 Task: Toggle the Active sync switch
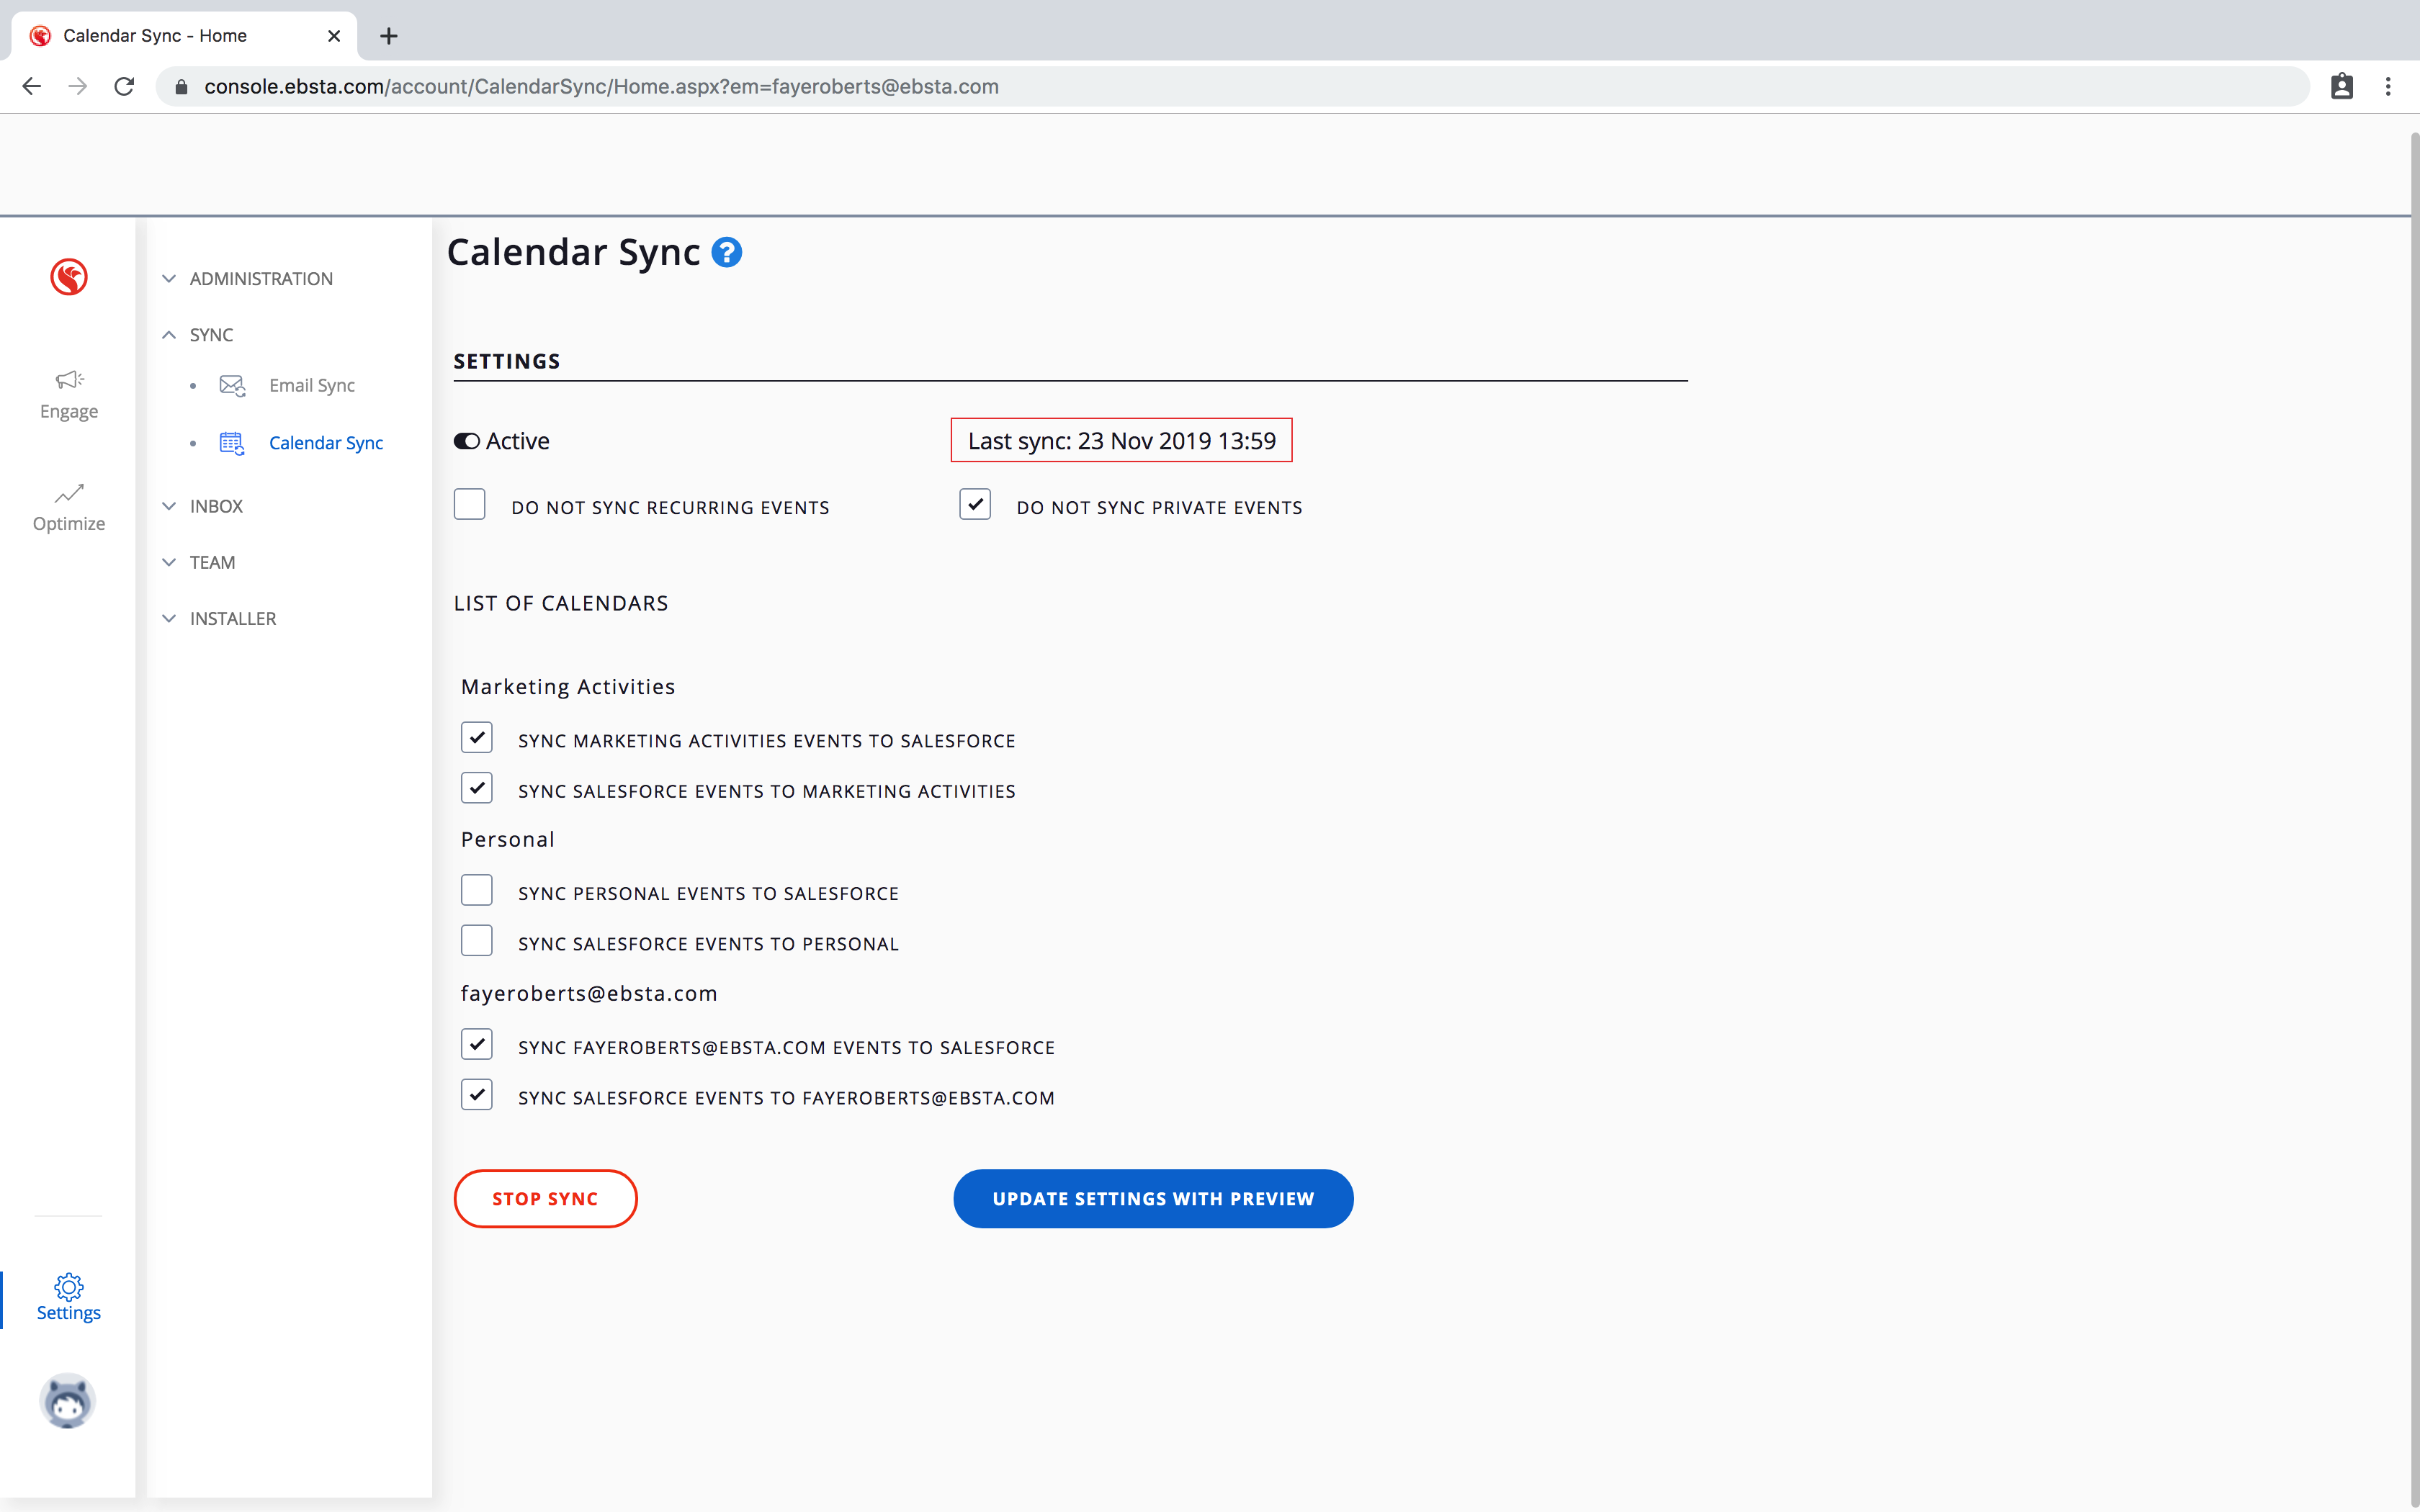(467, 441)
